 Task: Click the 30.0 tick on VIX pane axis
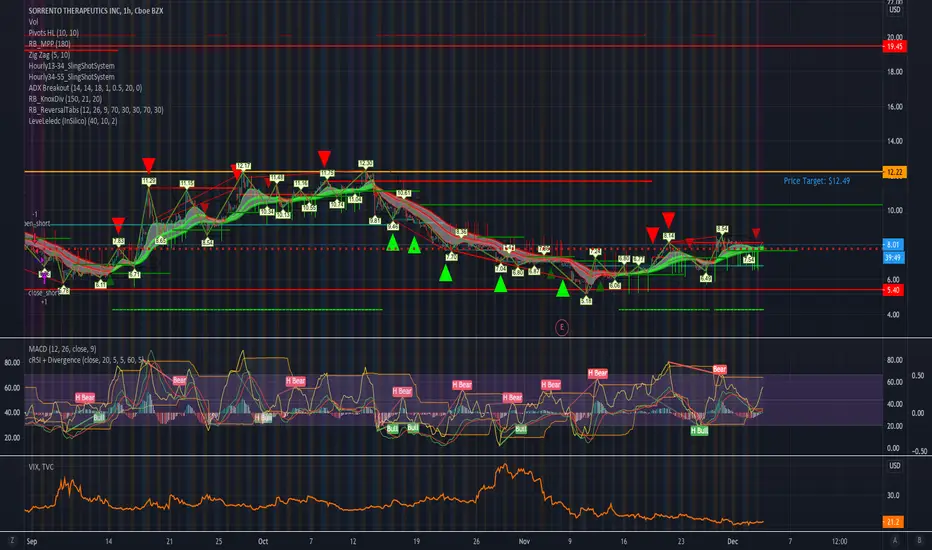(x=893, y=495)
